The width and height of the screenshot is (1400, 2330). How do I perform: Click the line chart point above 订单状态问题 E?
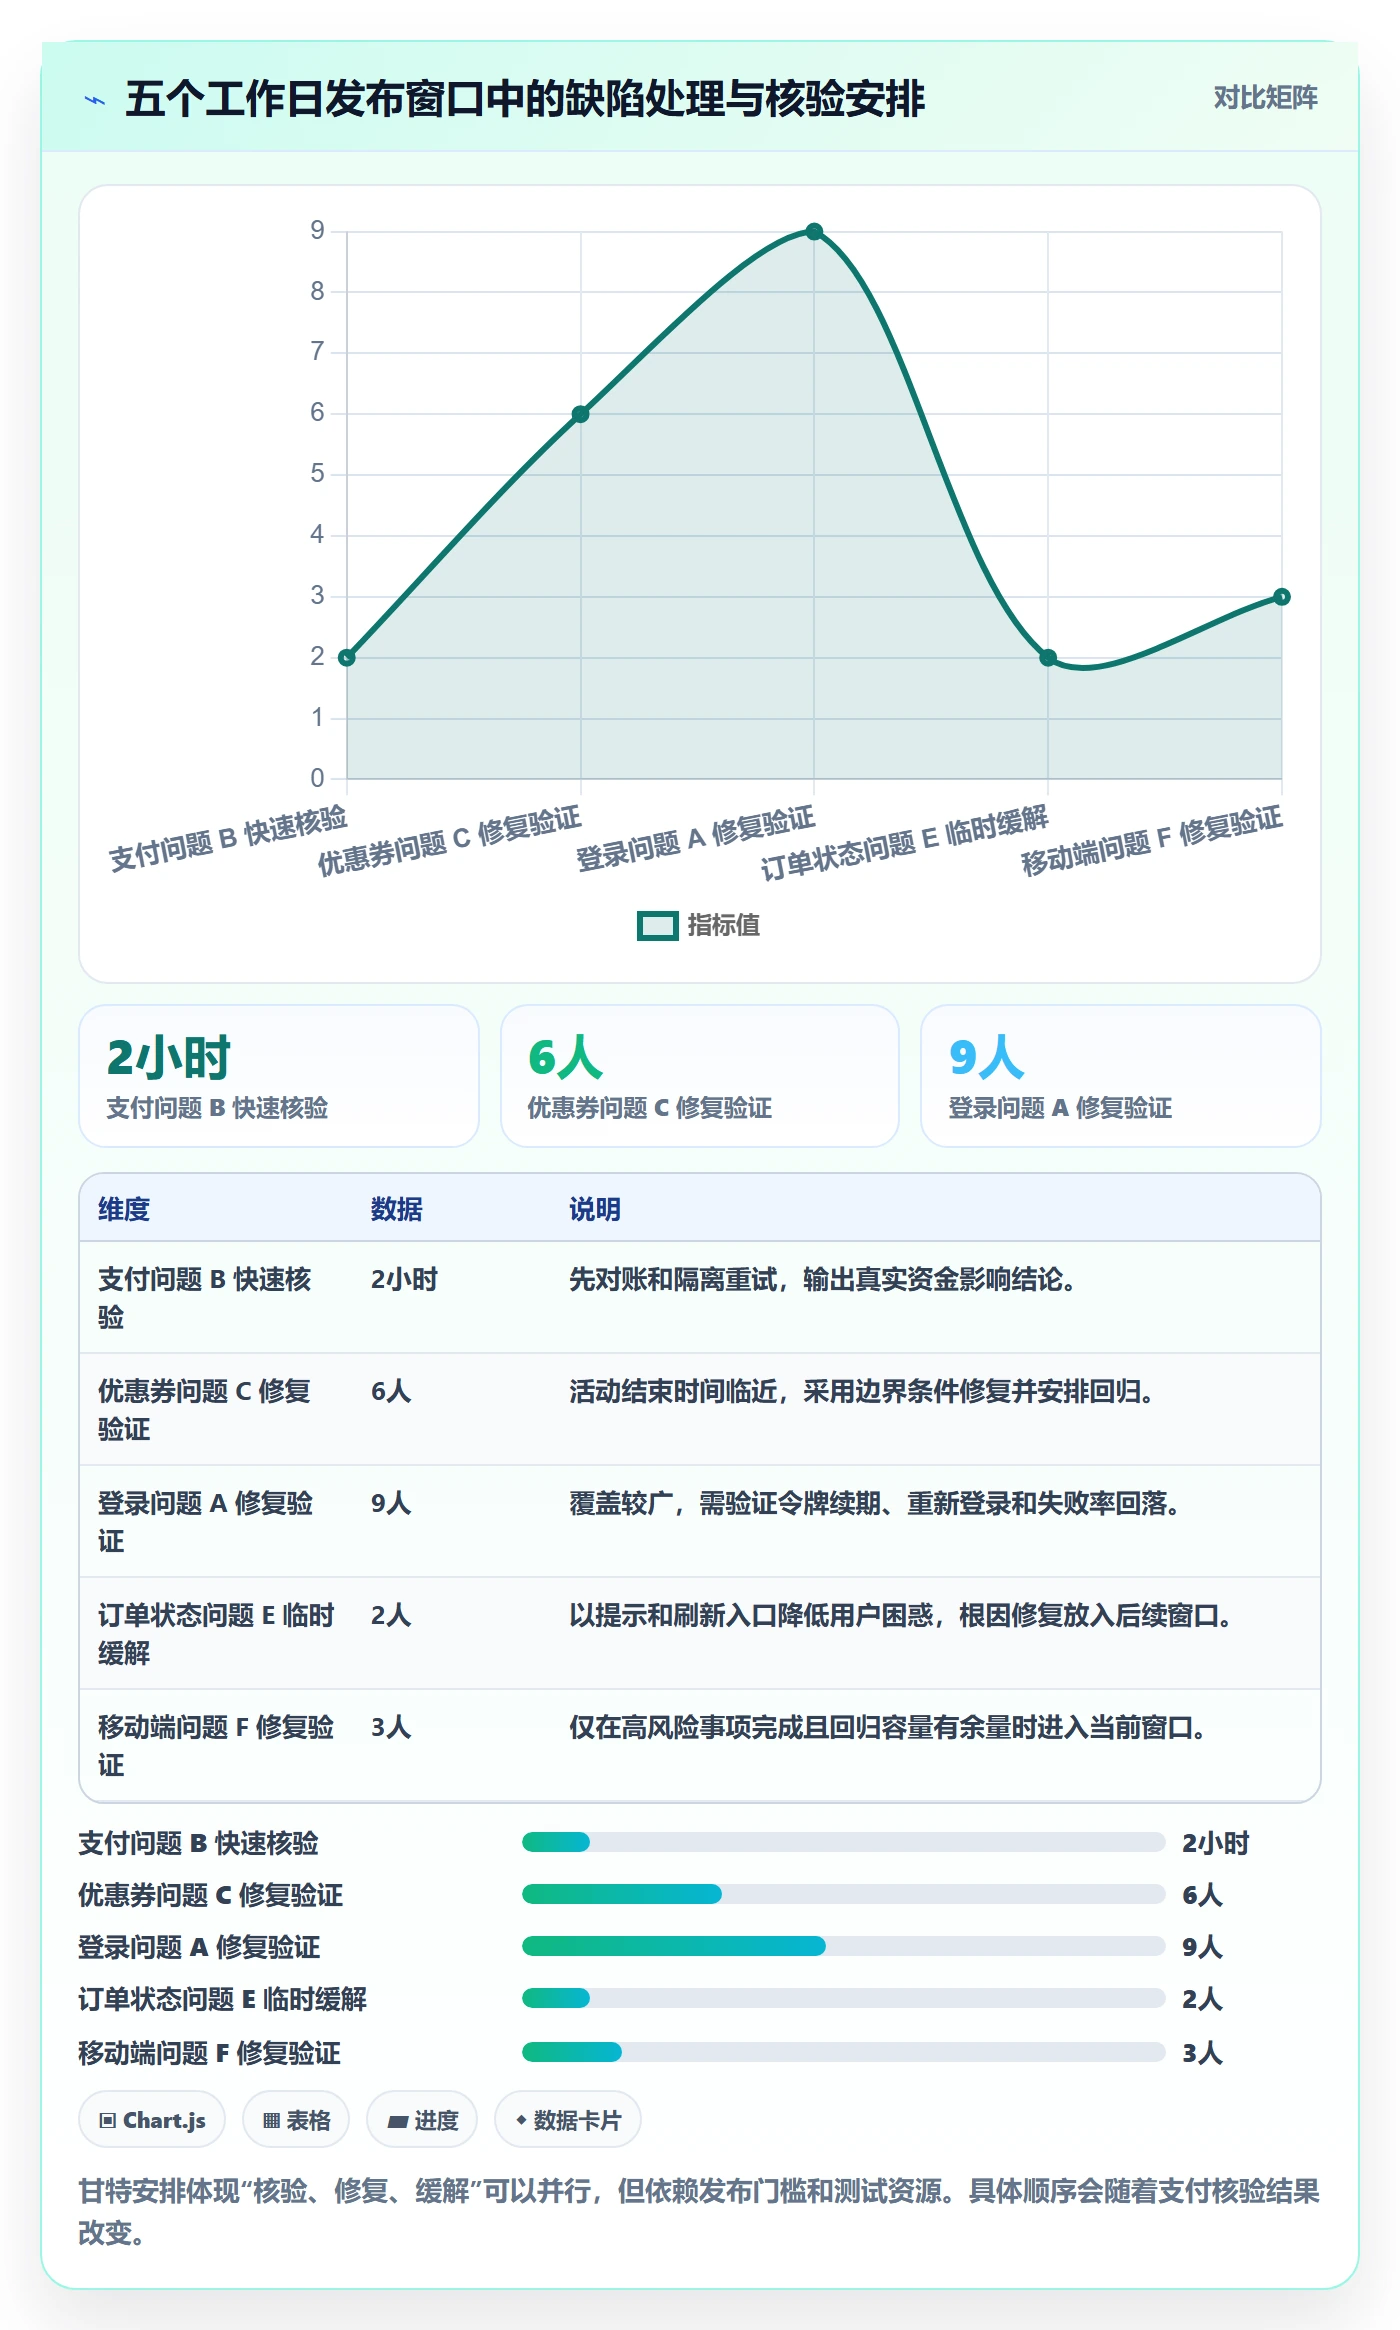pos(1048,657)
